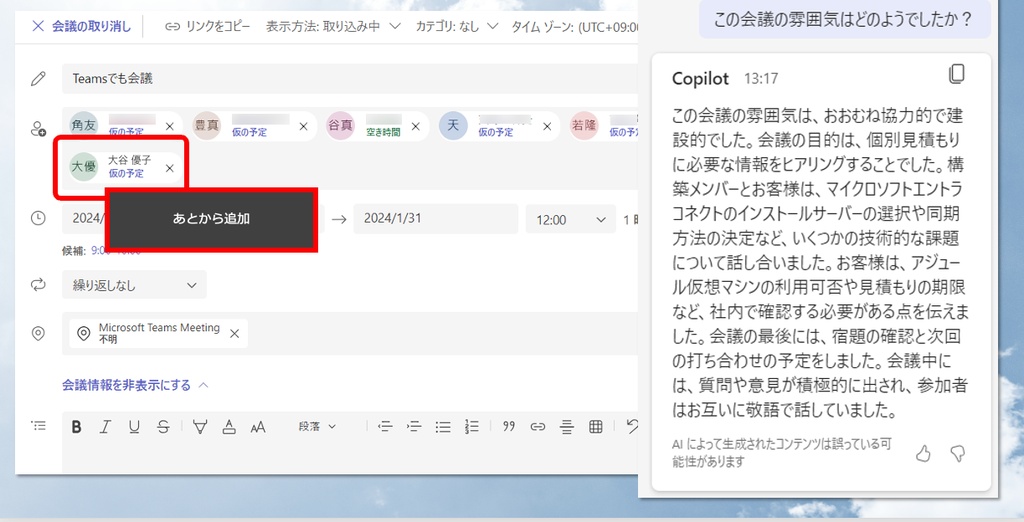Insert a bulleted list
The height and width of the screenshot is (522, 1024).
tap(443, 427)
